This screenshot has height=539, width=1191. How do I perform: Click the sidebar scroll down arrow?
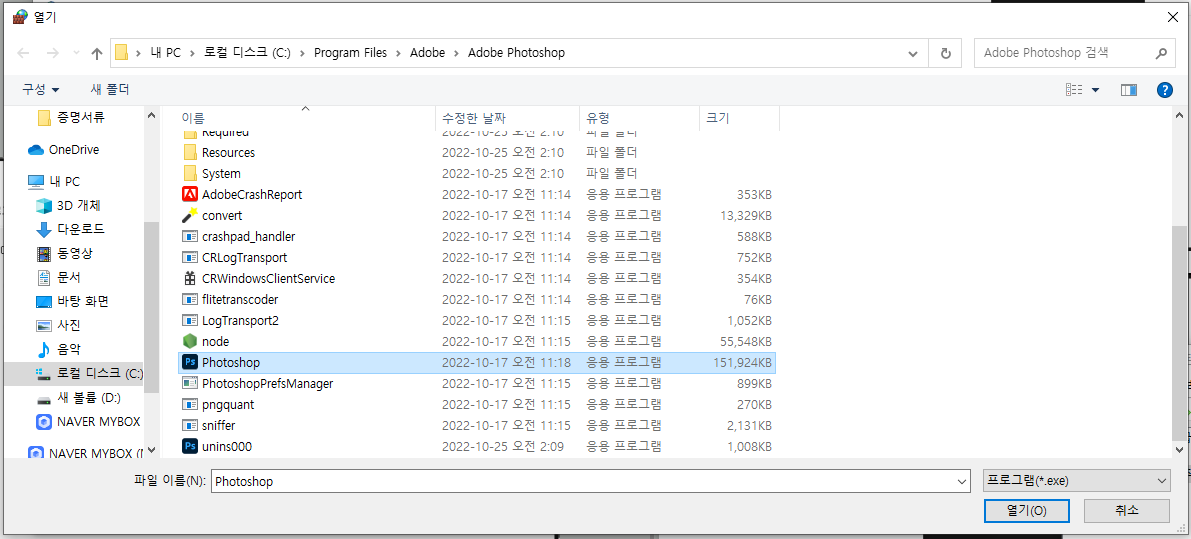coord(151,451)
